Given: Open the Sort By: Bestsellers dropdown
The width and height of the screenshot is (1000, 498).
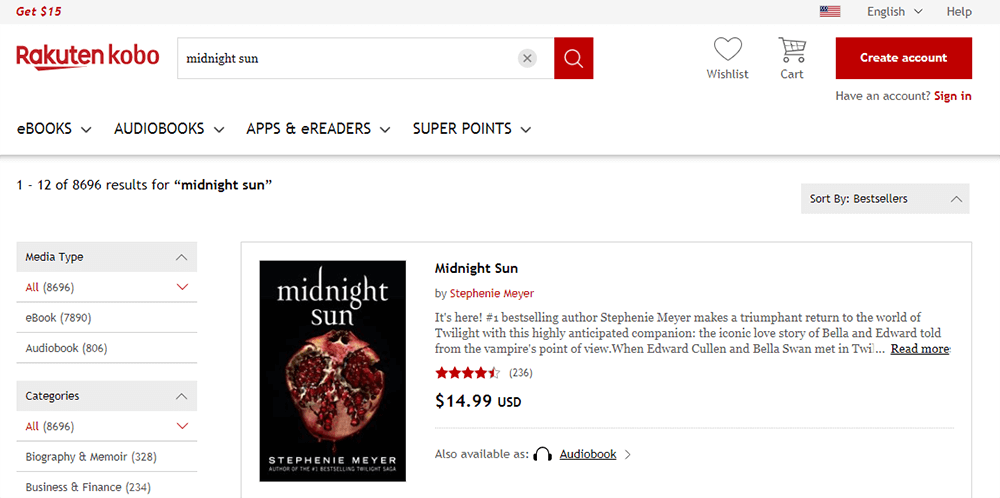Looking at the screenshot, I should tap(885, 199).
